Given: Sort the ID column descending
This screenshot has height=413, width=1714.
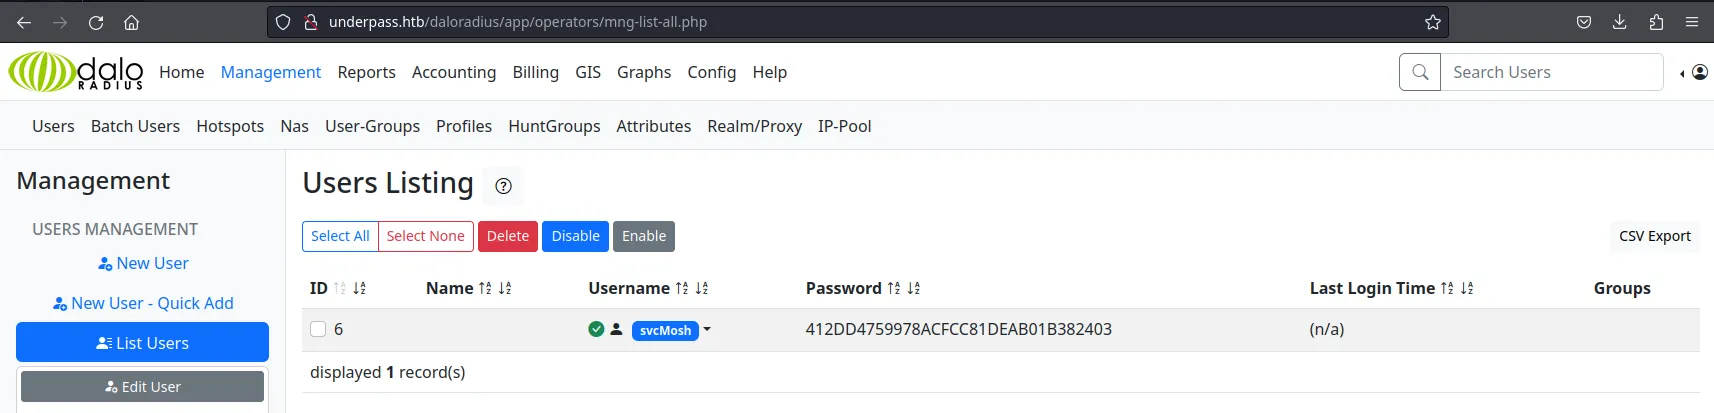Looking at the screenshot, I should point(360,288).
